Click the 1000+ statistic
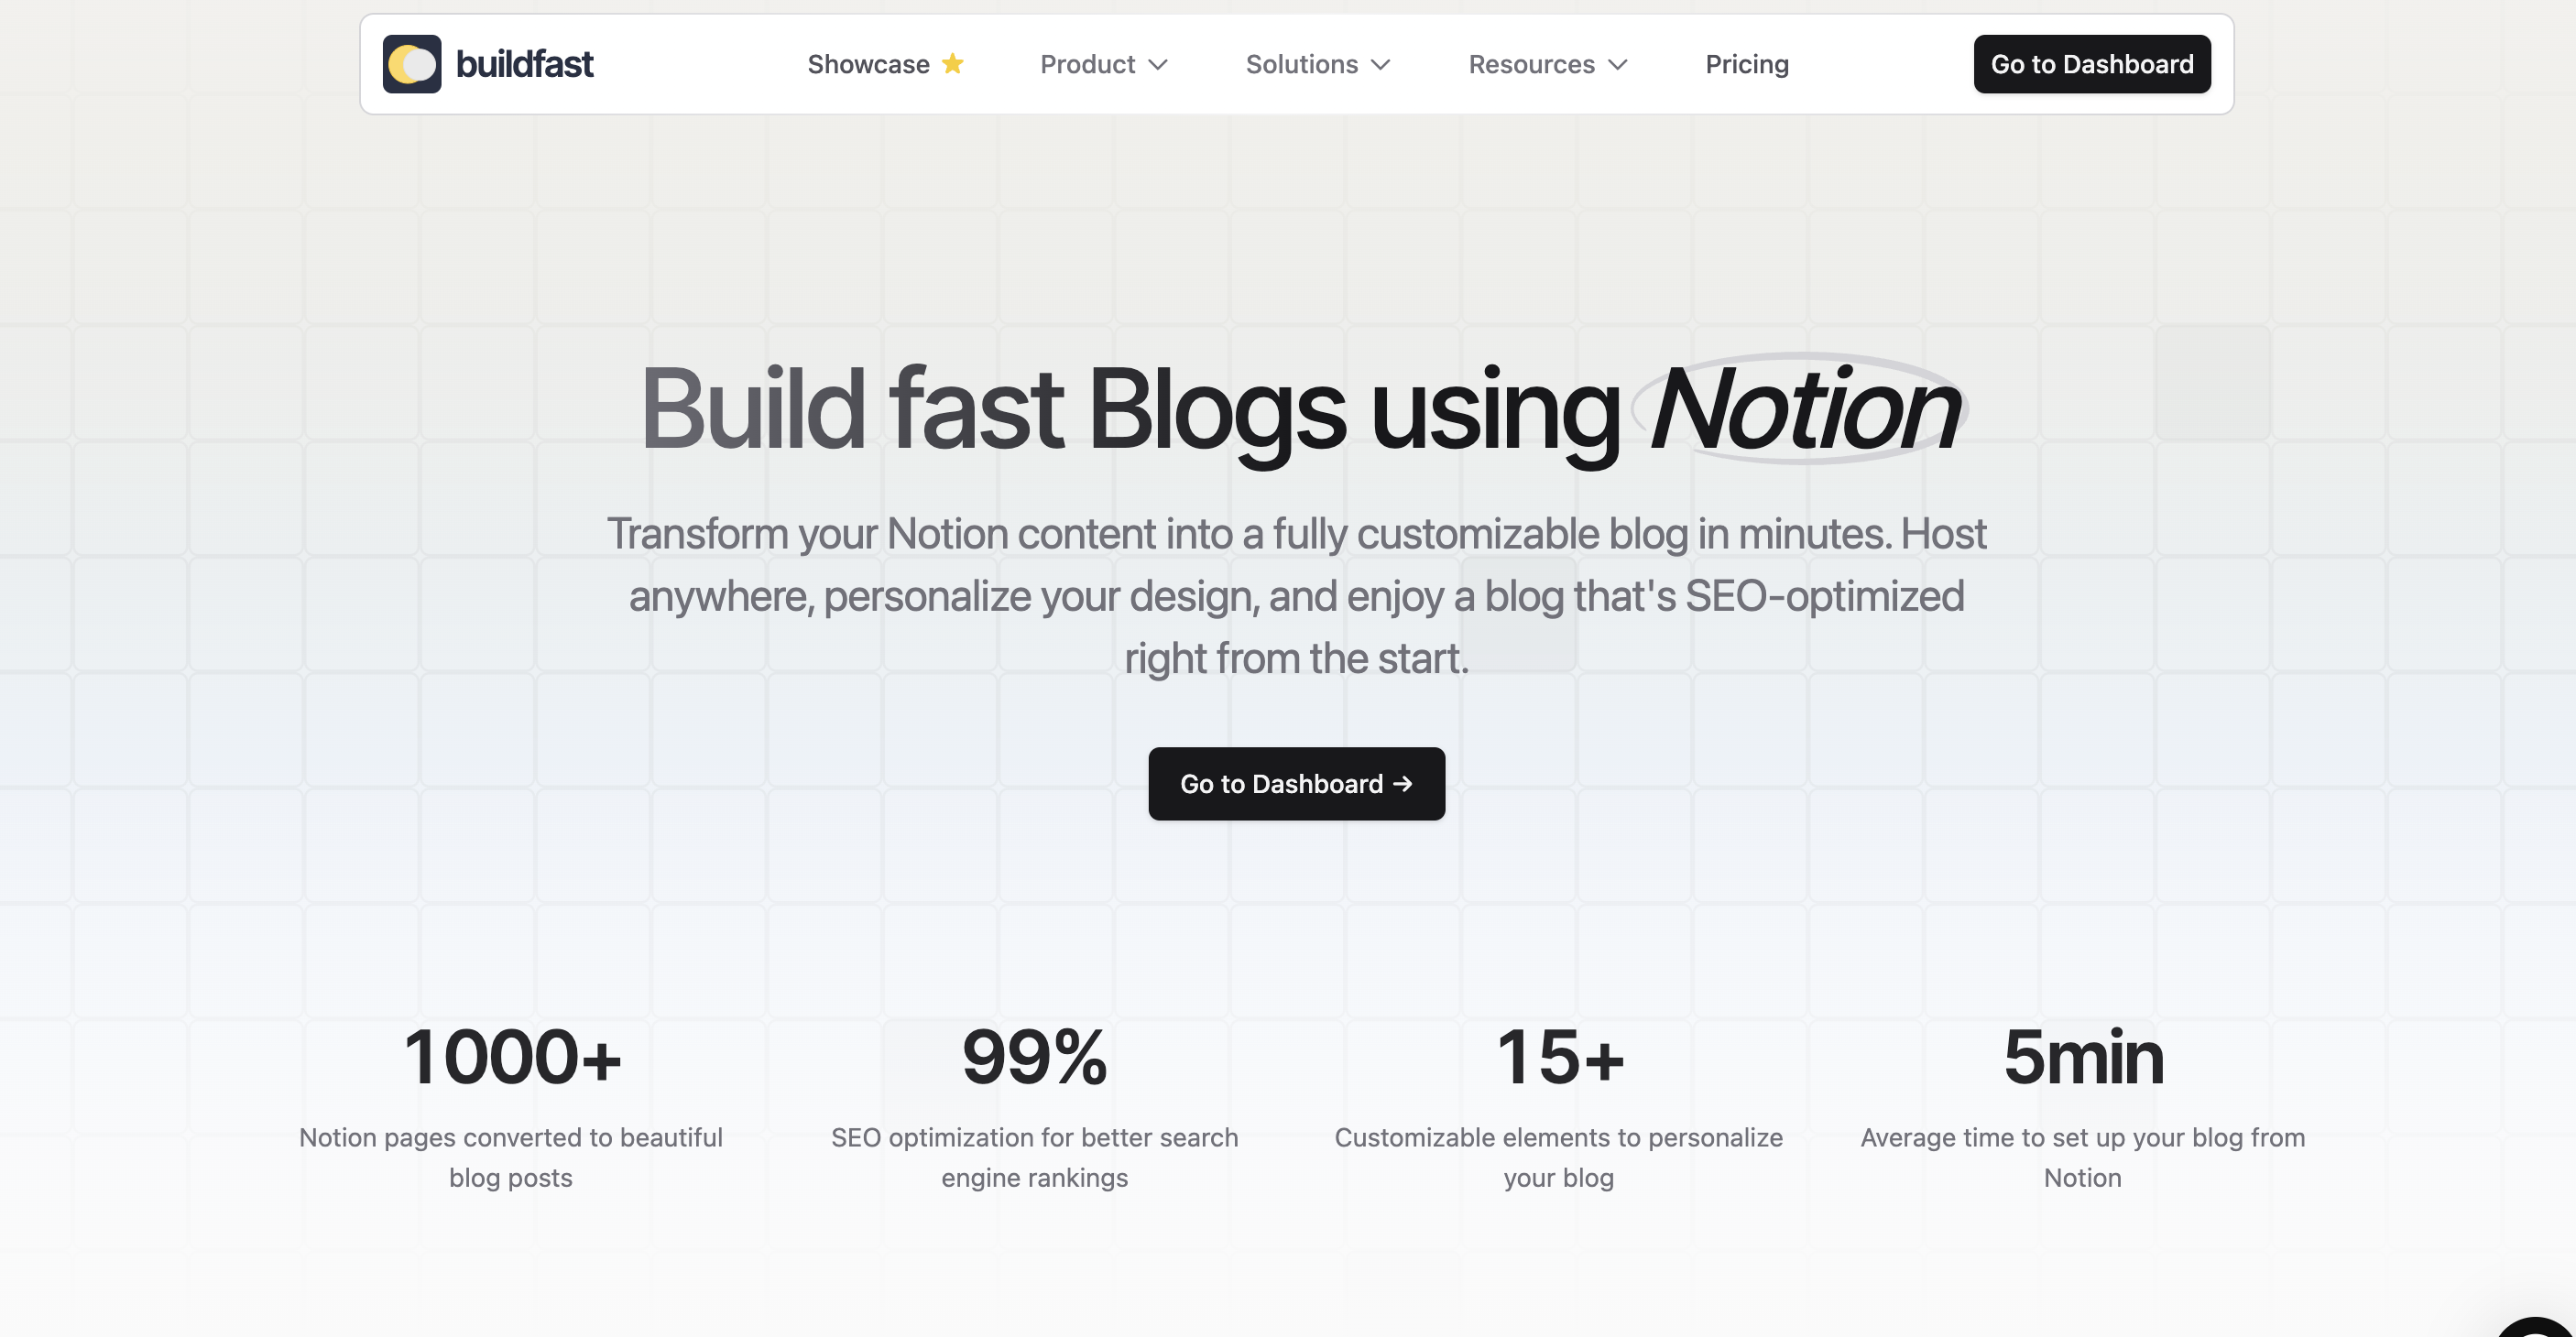 [511, 1057]
